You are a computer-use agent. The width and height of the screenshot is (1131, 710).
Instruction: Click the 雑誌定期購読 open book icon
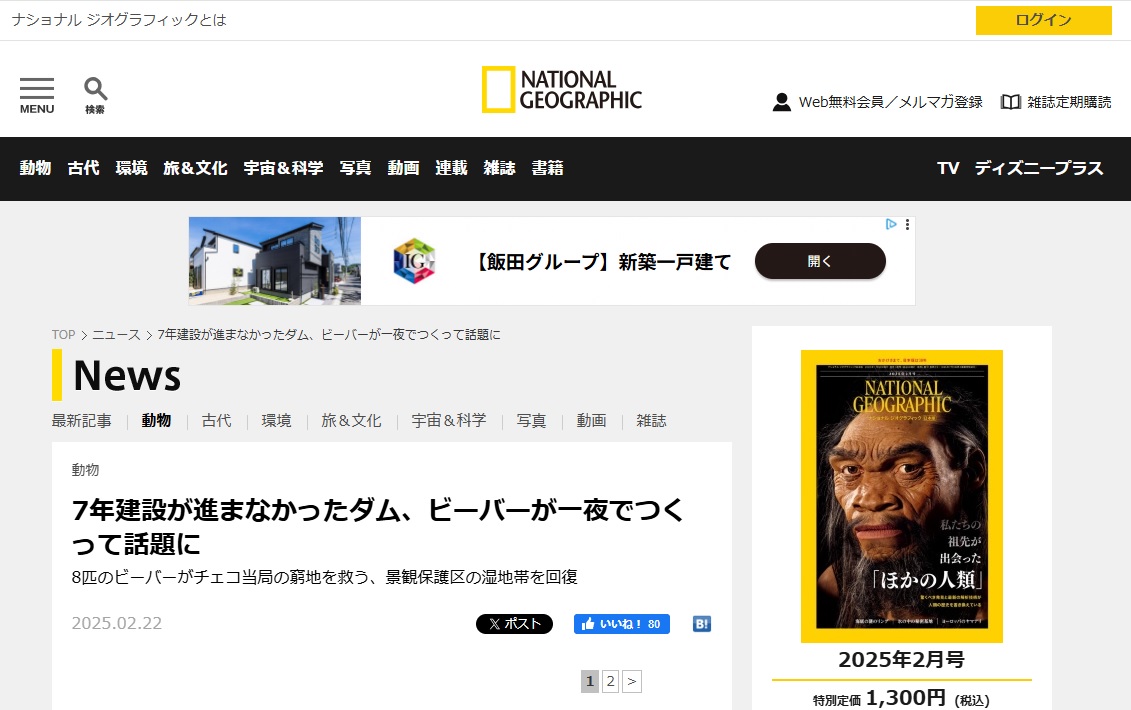(1011, 102)
